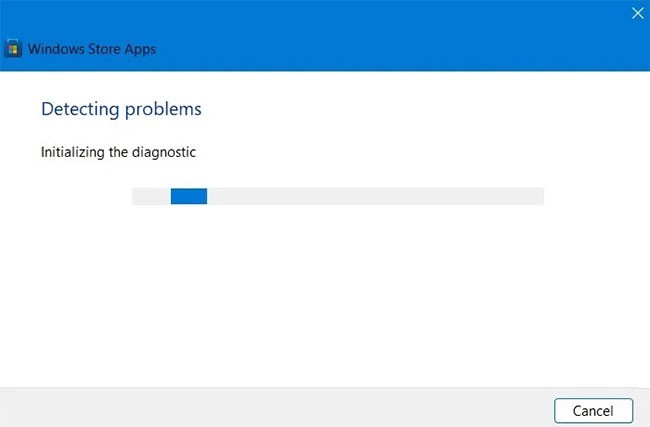Click the Initializing the diagnostic status text

click(118, 153)
